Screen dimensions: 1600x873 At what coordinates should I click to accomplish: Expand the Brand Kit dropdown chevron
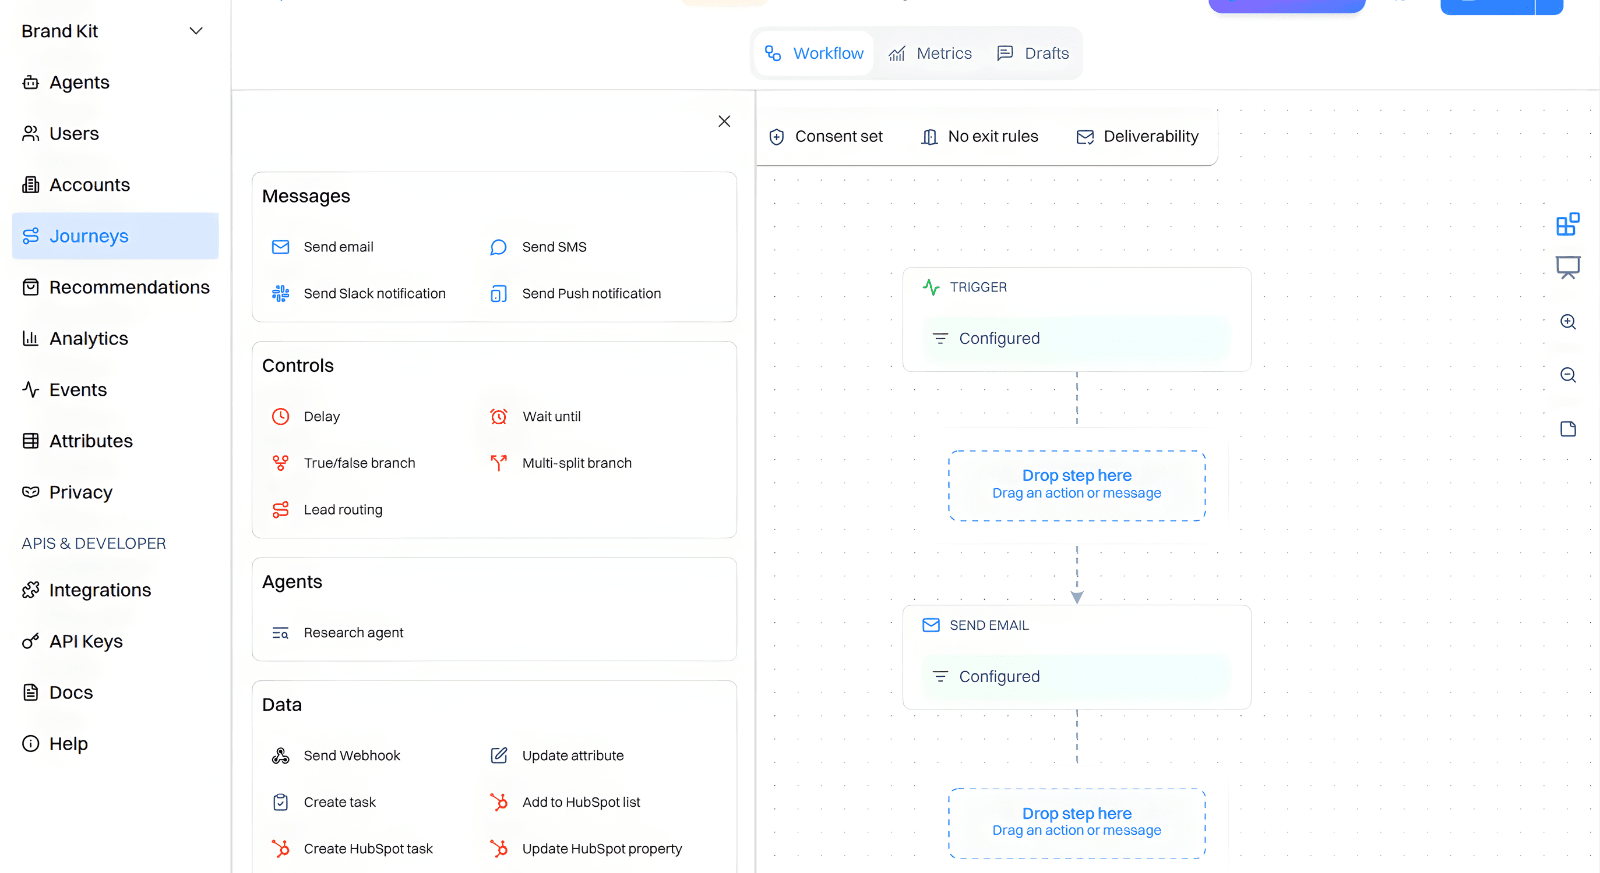[196, 31]
